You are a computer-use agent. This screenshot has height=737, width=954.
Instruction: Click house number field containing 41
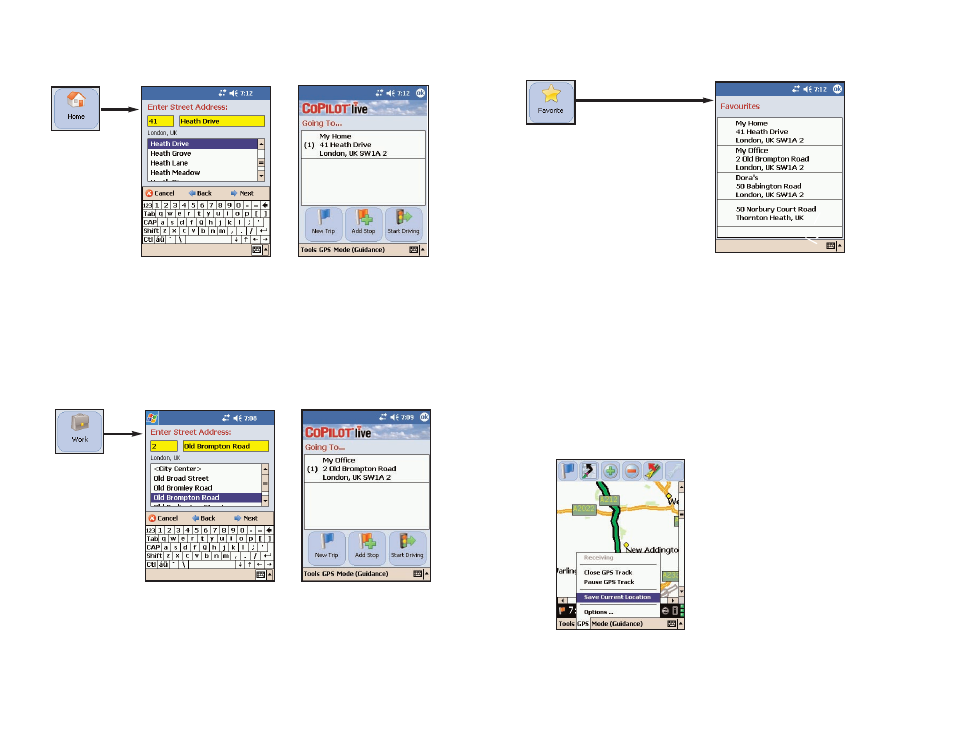[160, 121]
